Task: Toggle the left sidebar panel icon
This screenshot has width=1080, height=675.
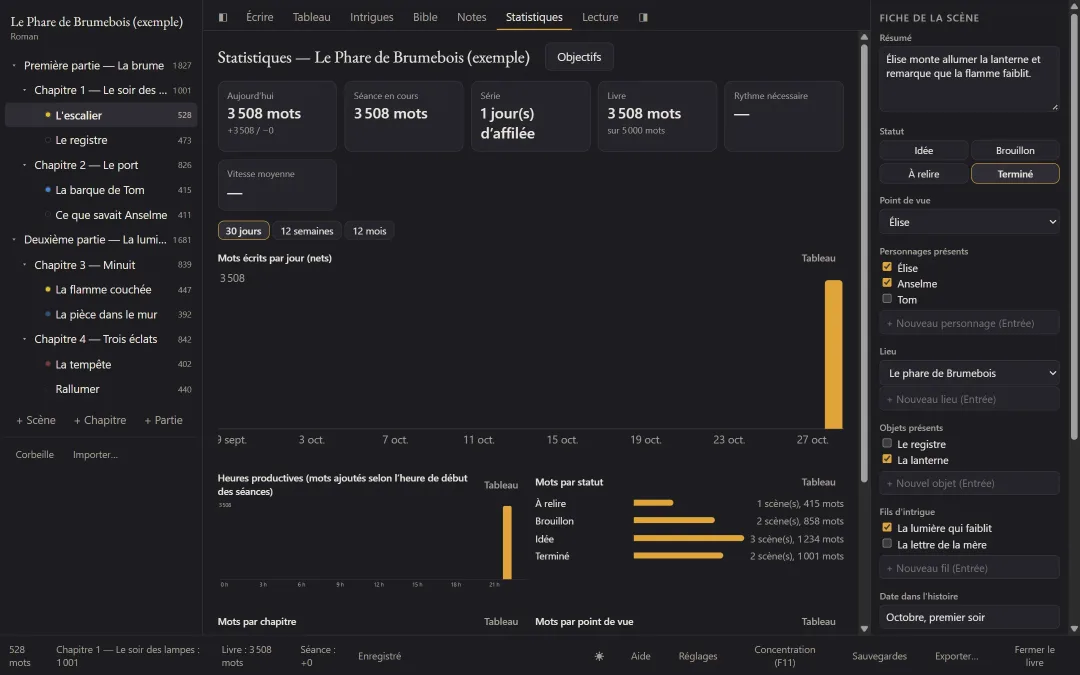Action: click(x=222, y=17)
